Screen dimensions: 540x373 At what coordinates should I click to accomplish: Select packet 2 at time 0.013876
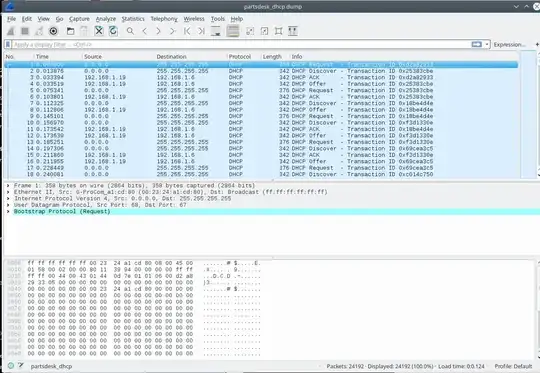click(x=261, y=71)
